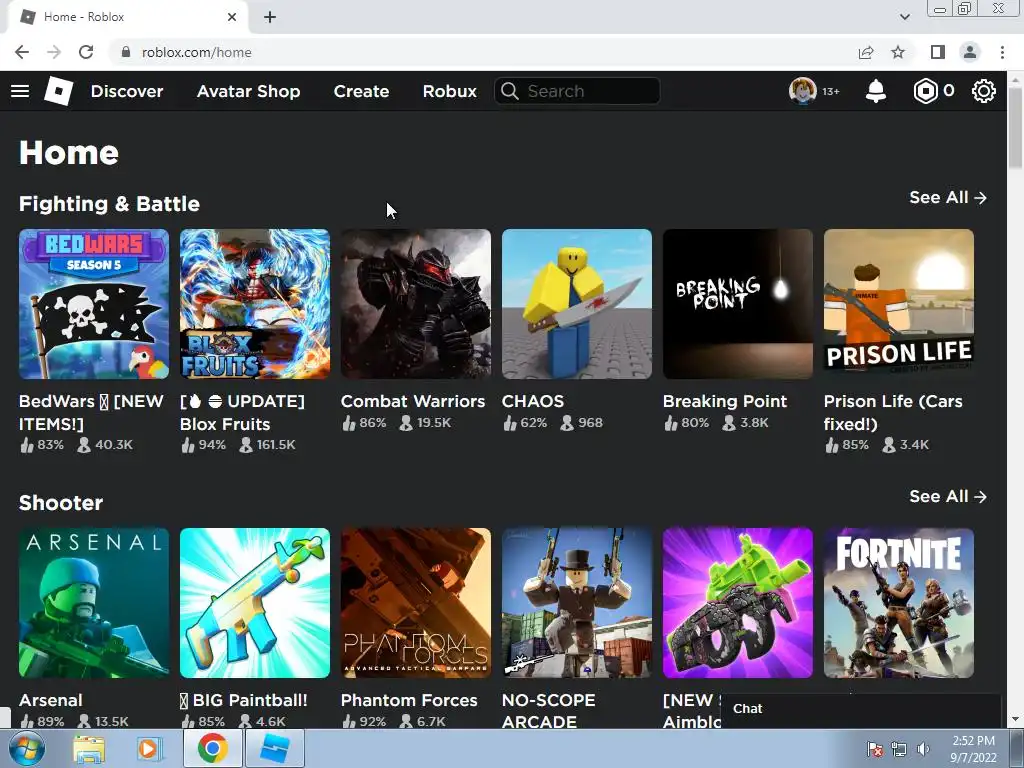Click the Roblox logo icon

tap(58, 91)
